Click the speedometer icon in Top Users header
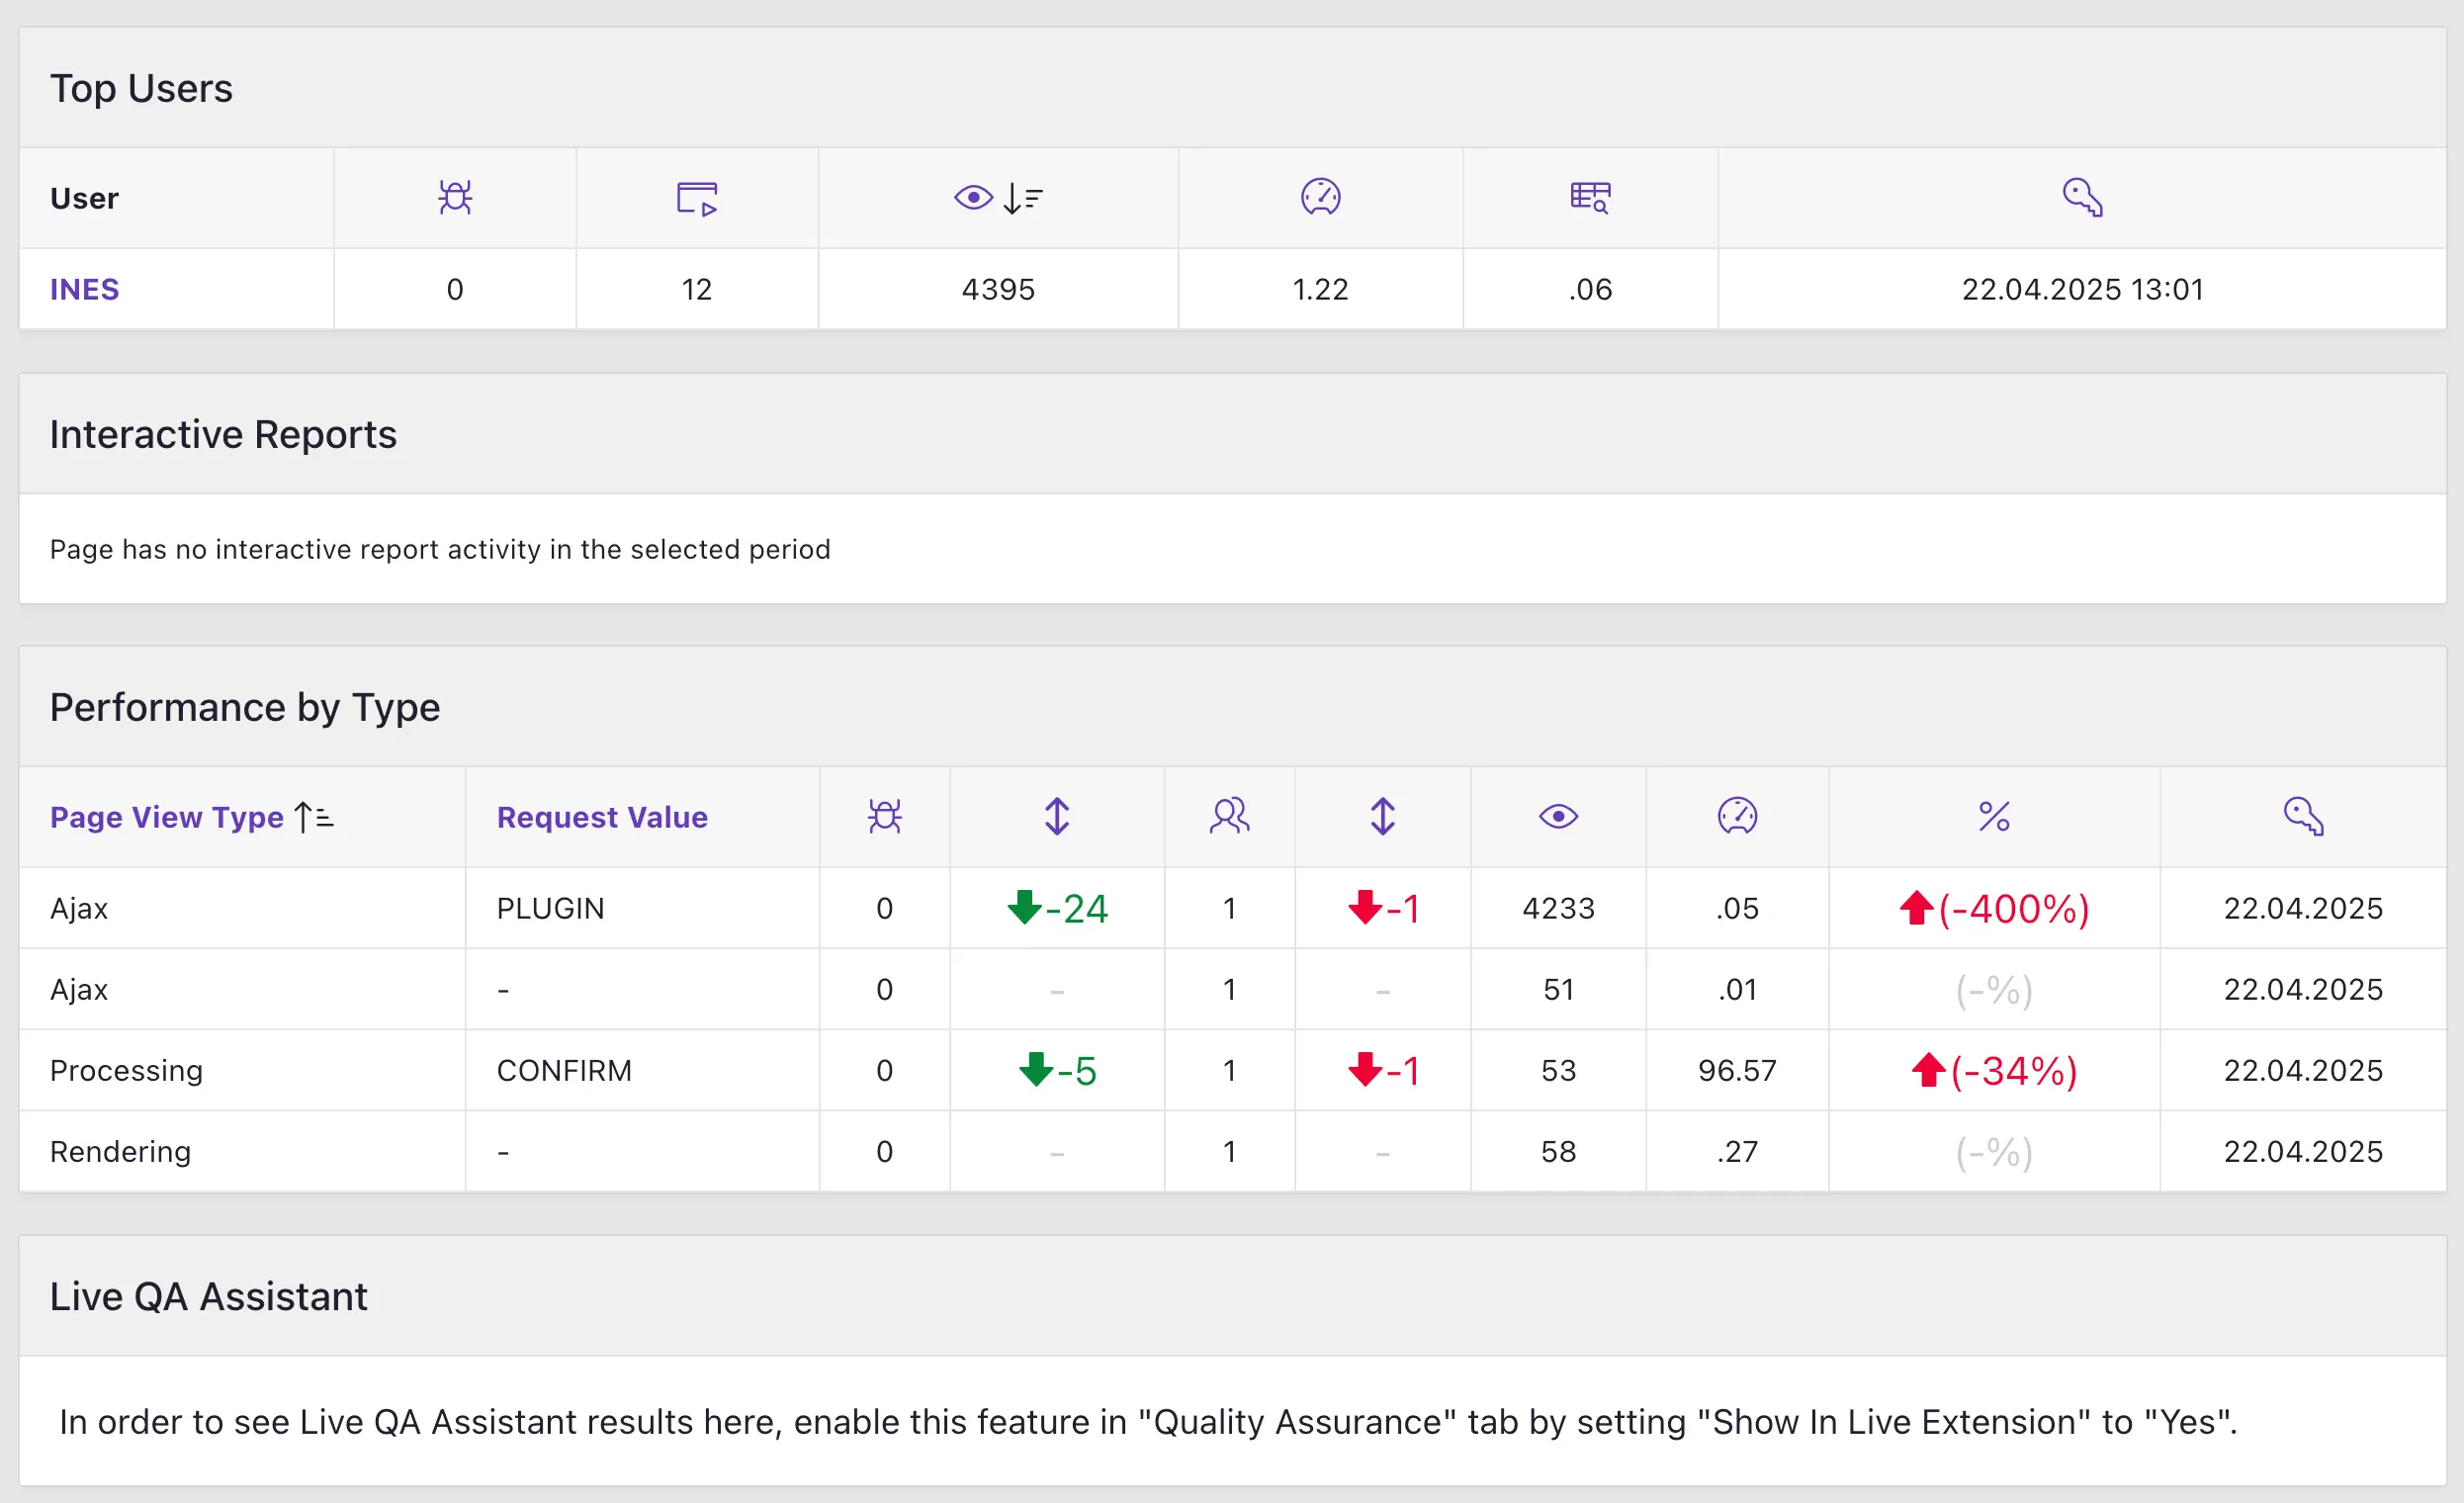 [1320, 197]
